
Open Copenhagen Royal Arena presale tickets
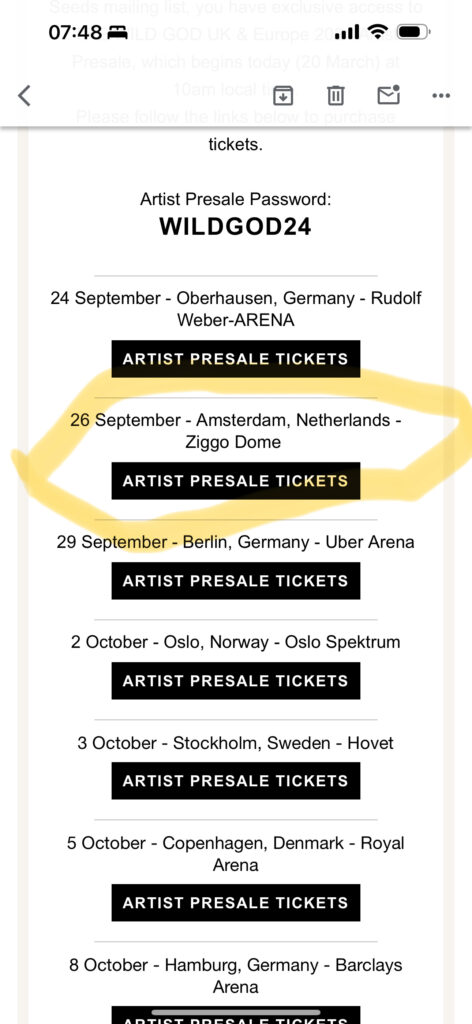[236, 903]
